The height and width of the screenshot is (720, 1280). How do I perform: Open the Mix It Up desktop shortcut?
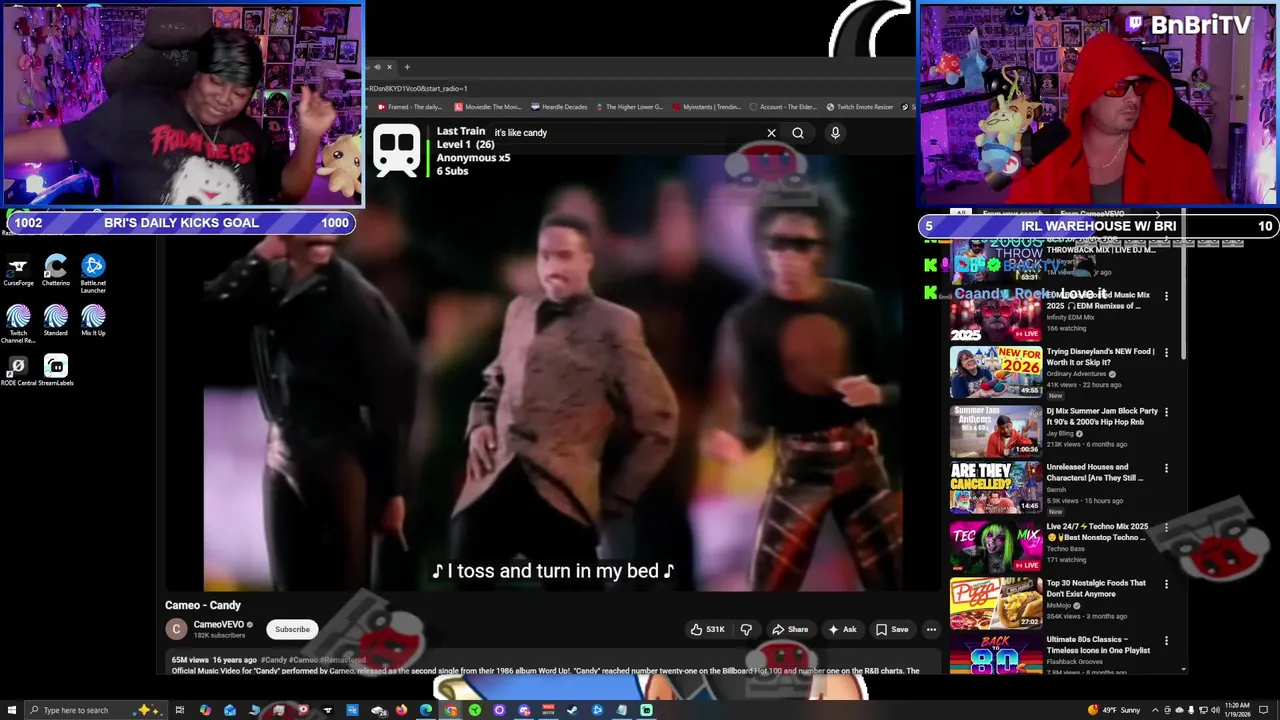(x=93, y=321)
